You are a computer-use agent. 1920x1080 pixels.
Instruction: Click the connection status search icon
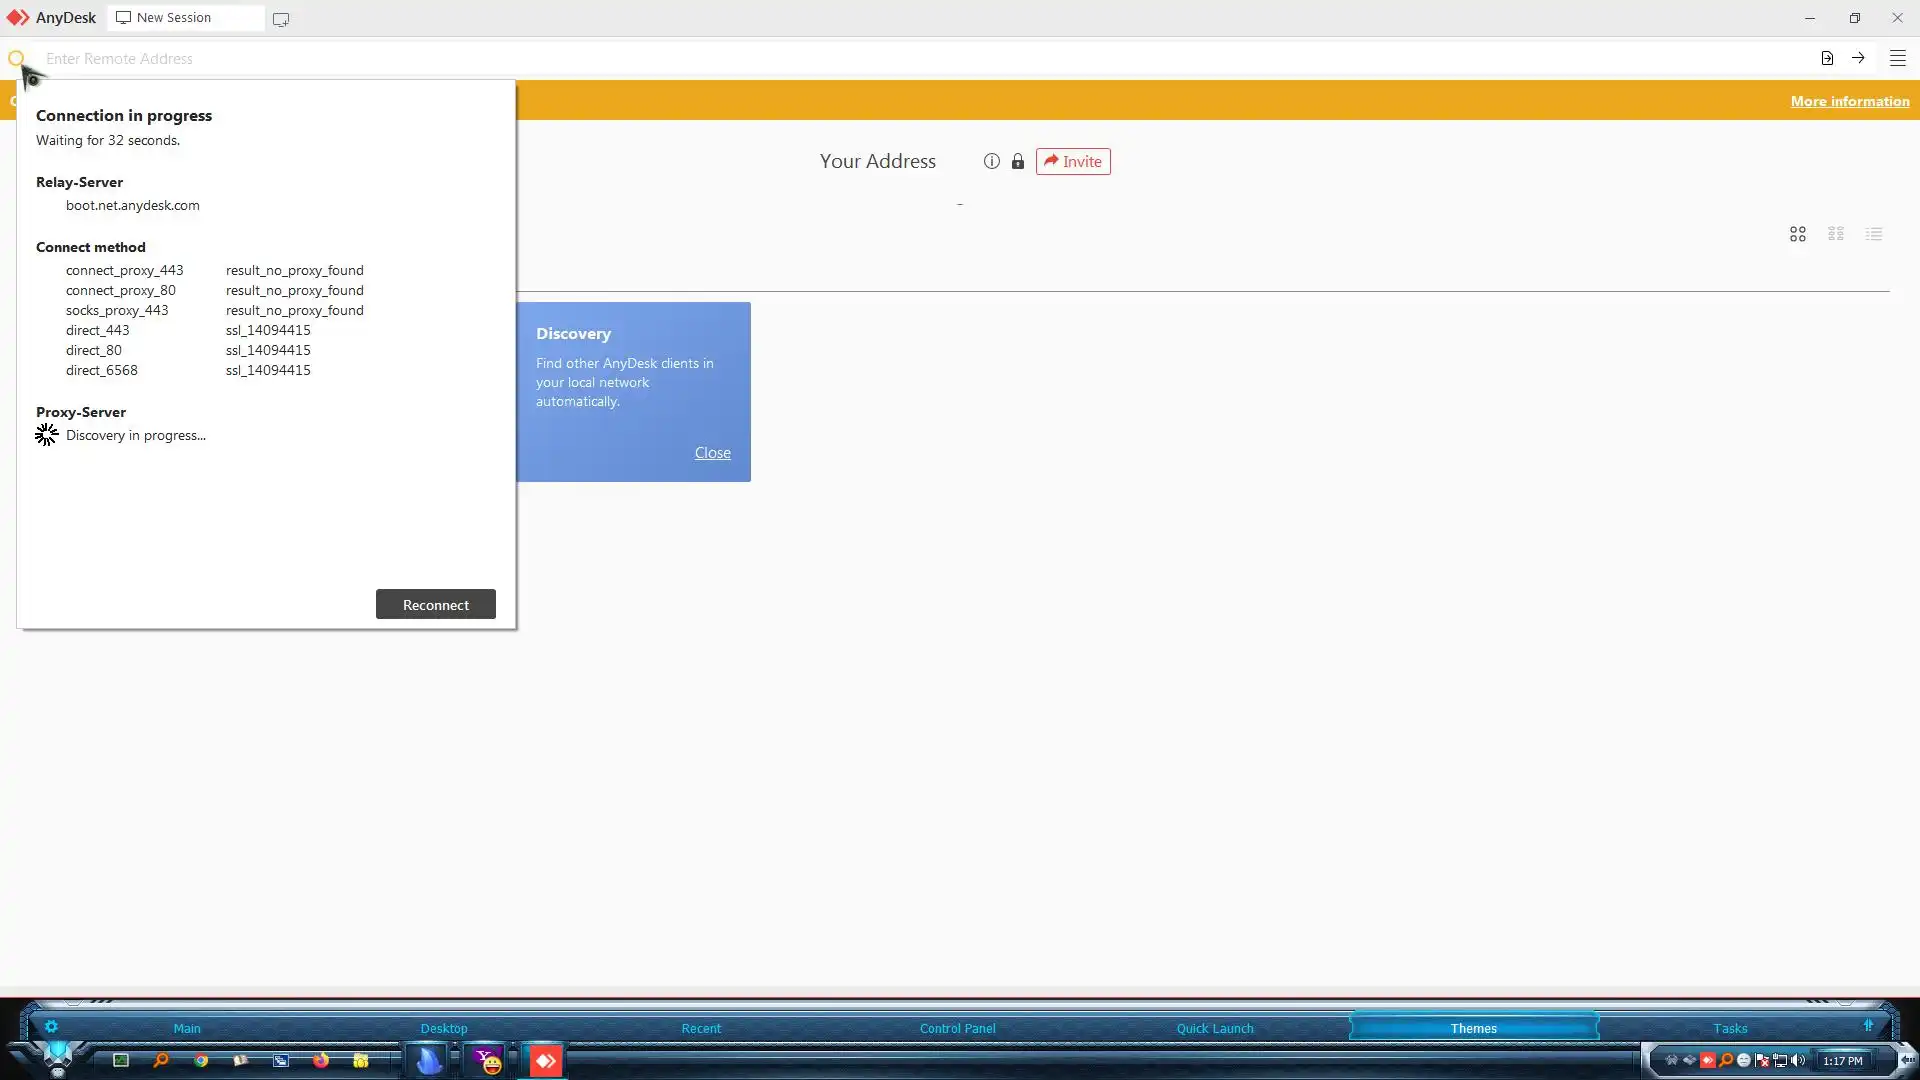coord(16,58)
